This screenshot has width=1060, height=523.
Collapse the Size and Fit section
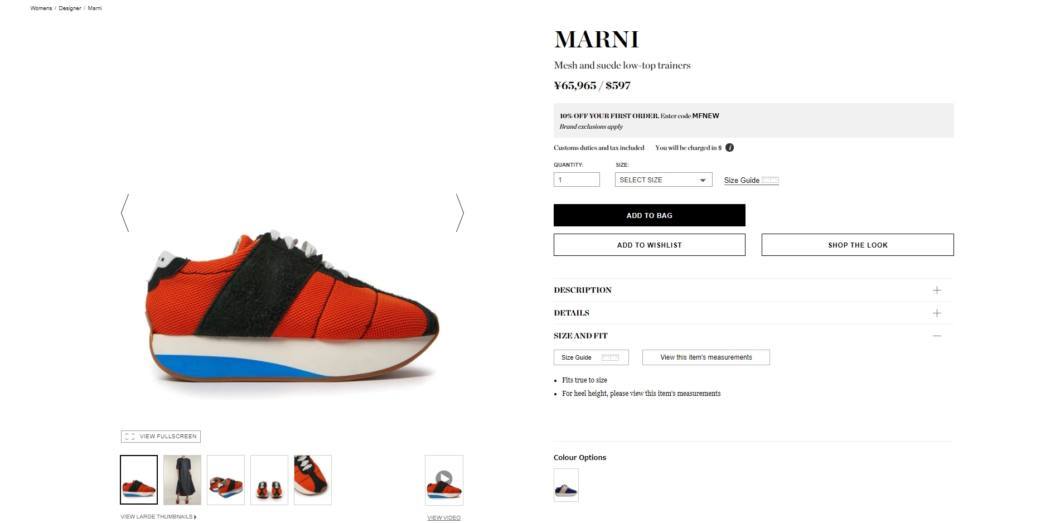pos(936,336)
